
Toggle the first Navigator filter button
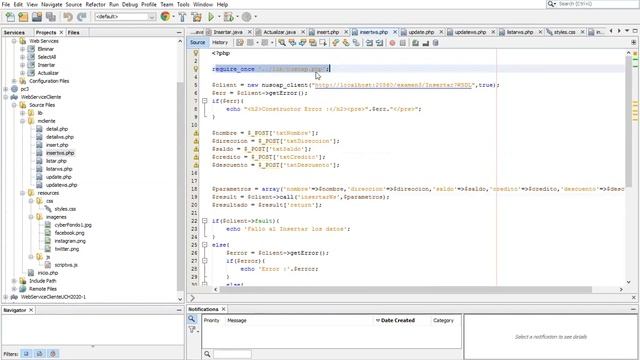26,353
